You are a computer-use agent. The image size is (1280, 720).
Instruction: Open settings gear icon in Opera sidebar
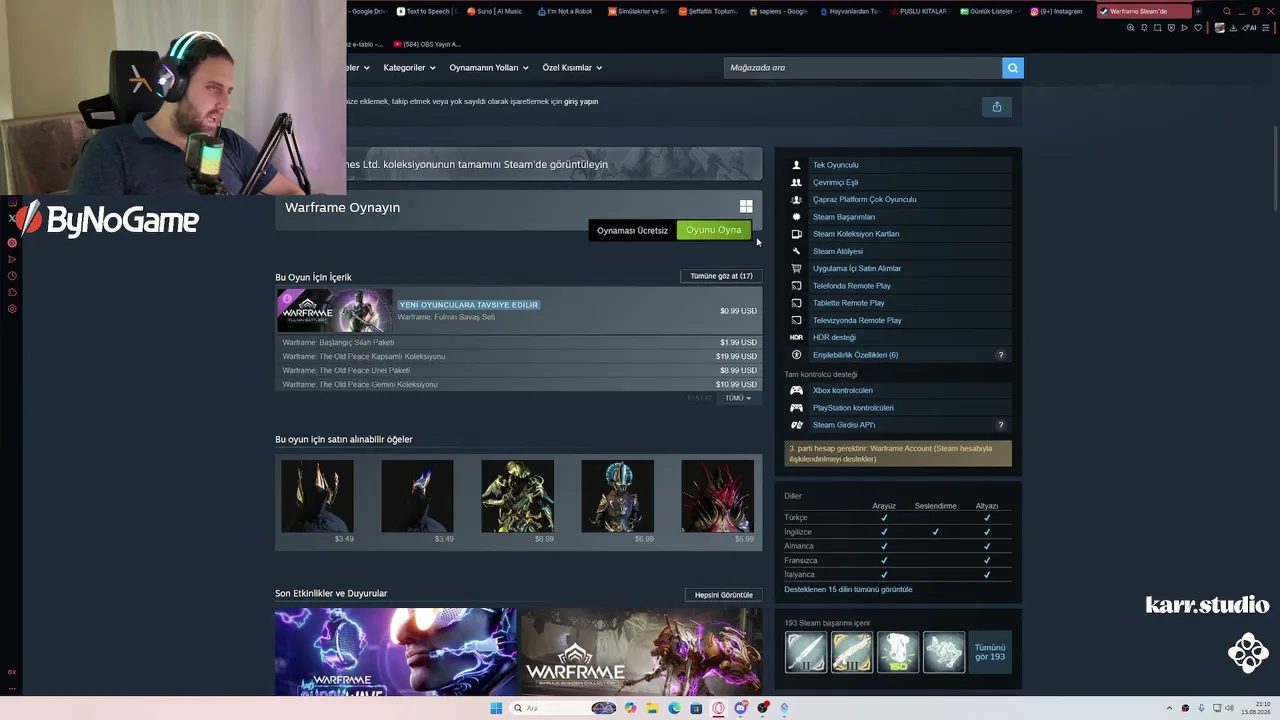[x=12, y=309]
